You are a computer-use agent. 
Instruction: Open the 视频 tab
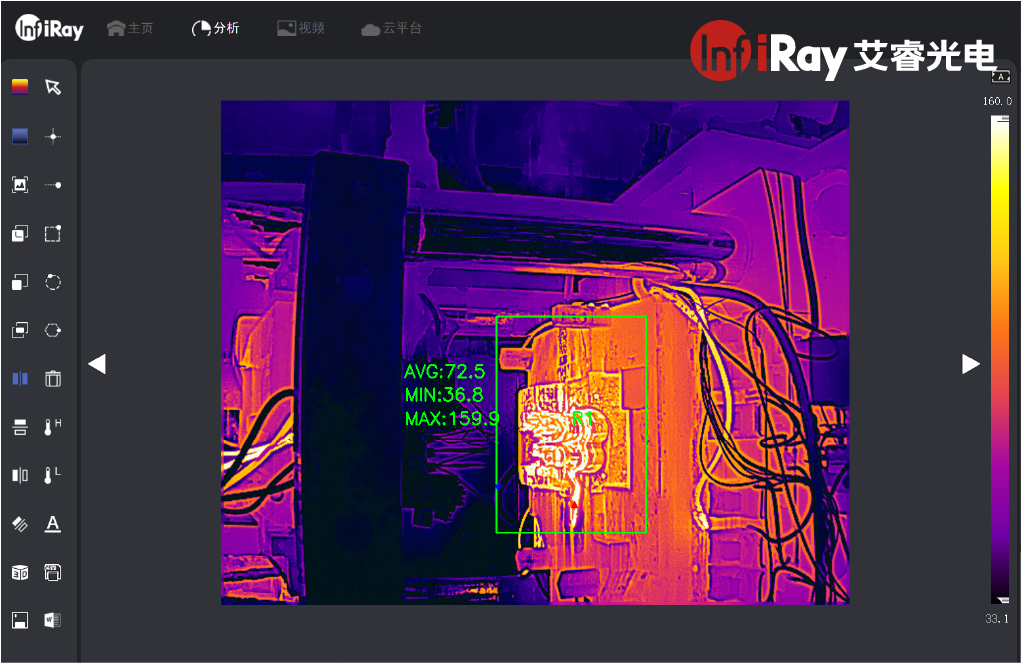pos(301,29)
